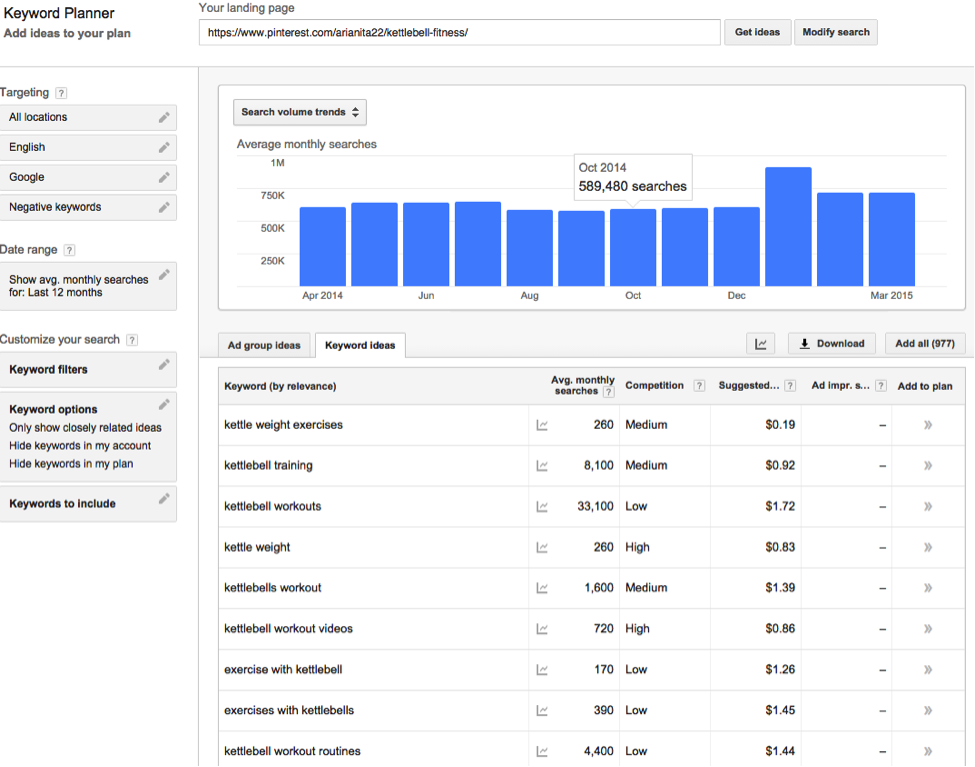Open the Targeting help icon
The image size is (975, 767).
tap(62, 92)
